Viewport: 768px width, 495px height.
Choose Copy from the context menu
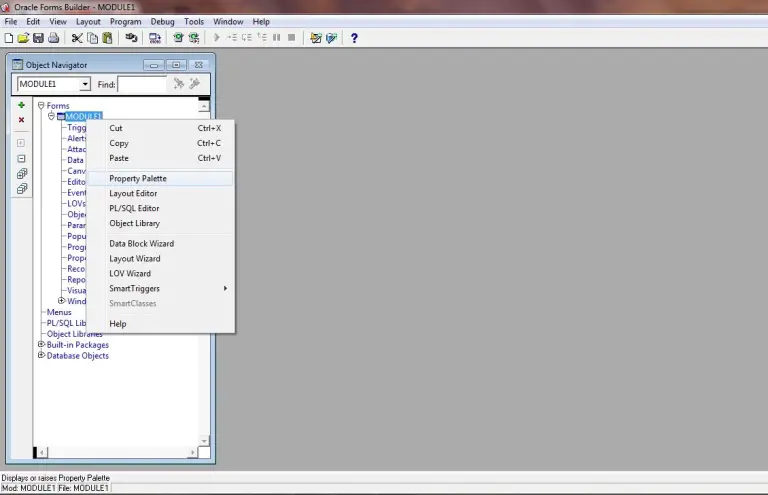click(161, 143)
